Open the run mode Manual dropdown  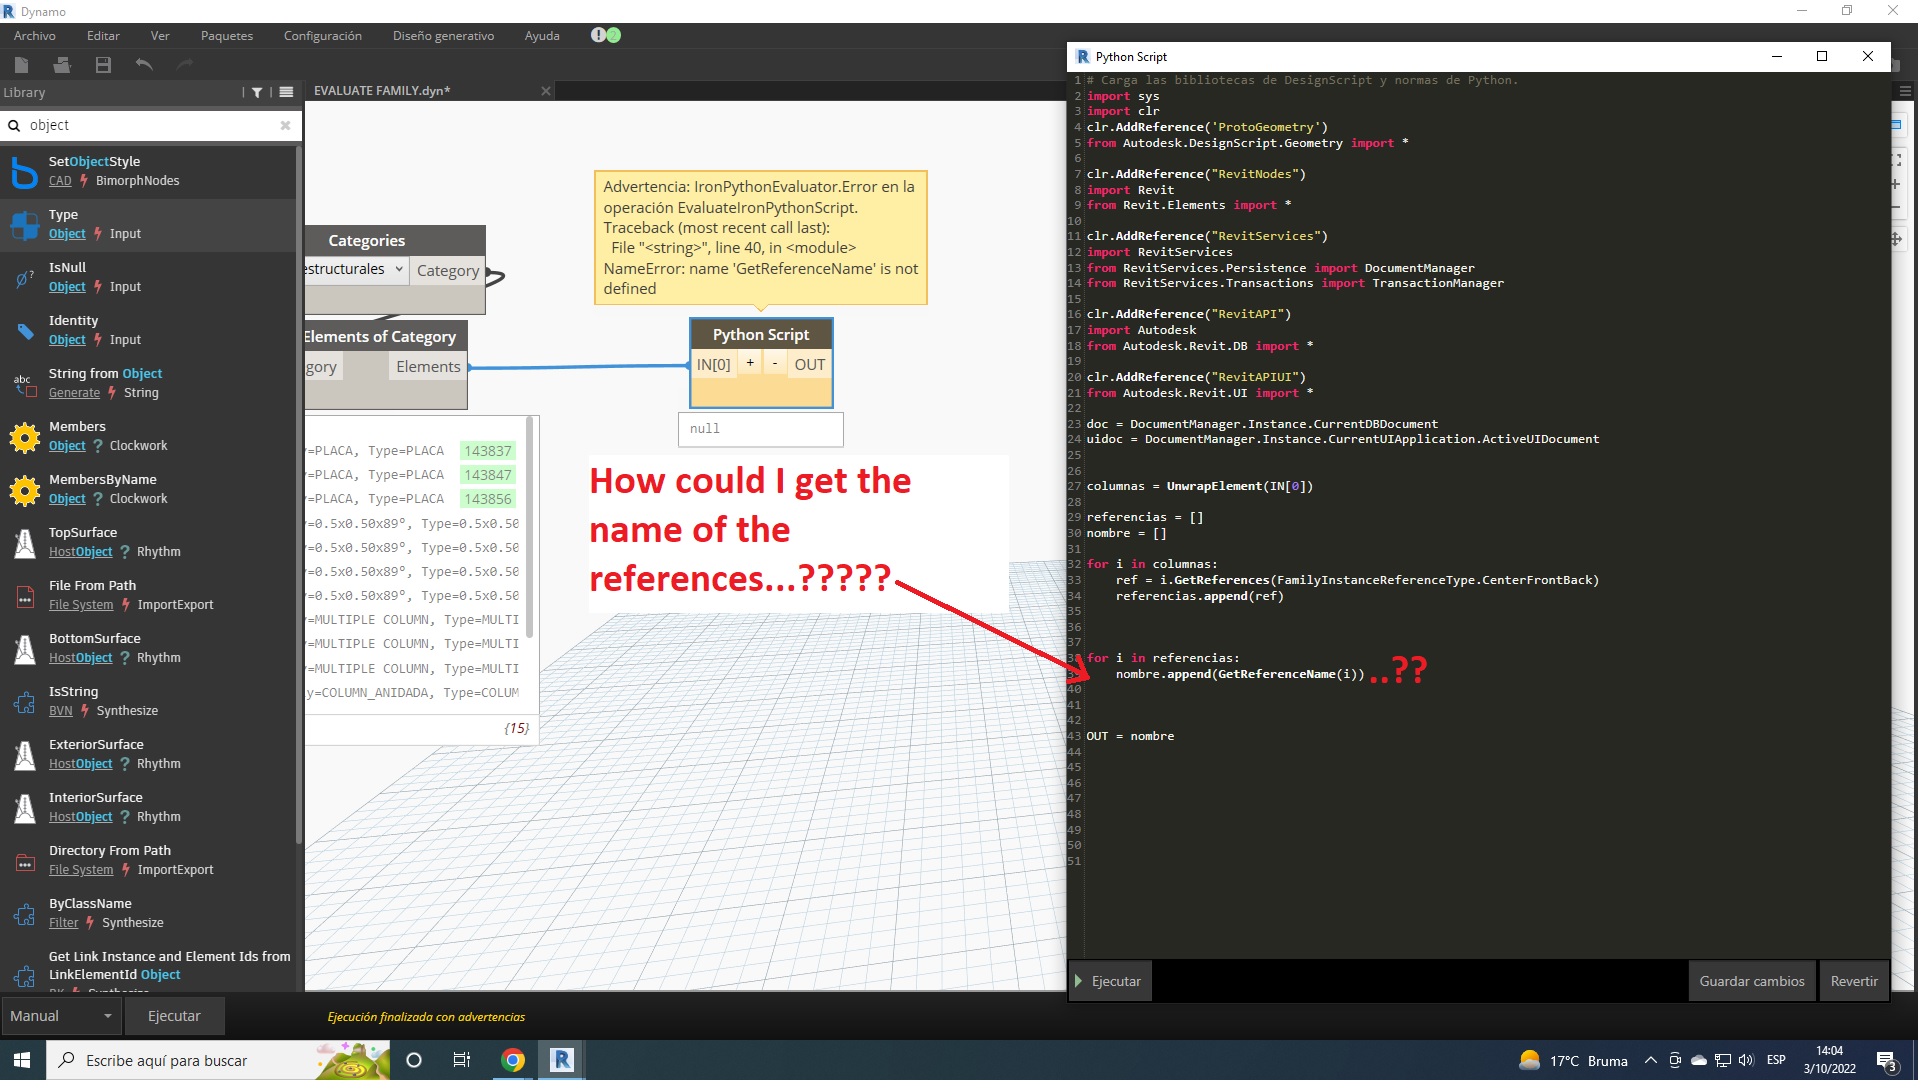[x=61, y=1016]
